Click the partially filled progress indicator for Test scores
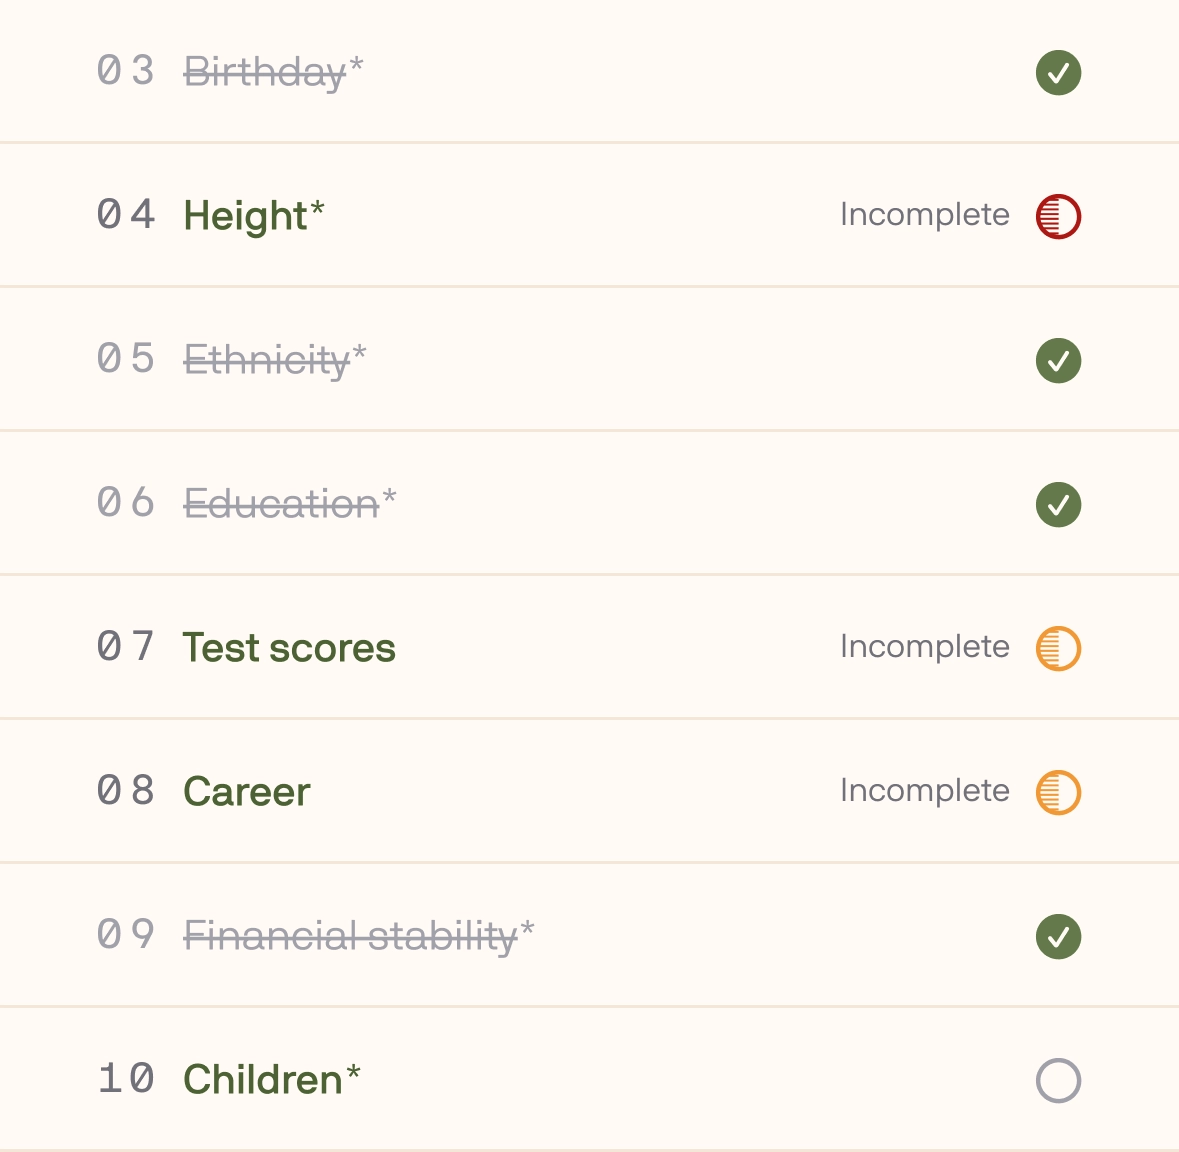The image size is (1179, 1152). (x=1057, y=647)
